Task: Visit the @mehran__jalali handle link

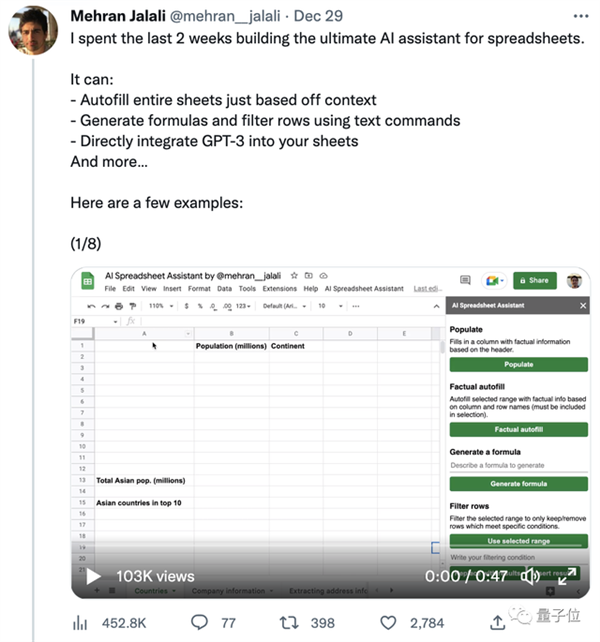Action: tap(225, 16)
